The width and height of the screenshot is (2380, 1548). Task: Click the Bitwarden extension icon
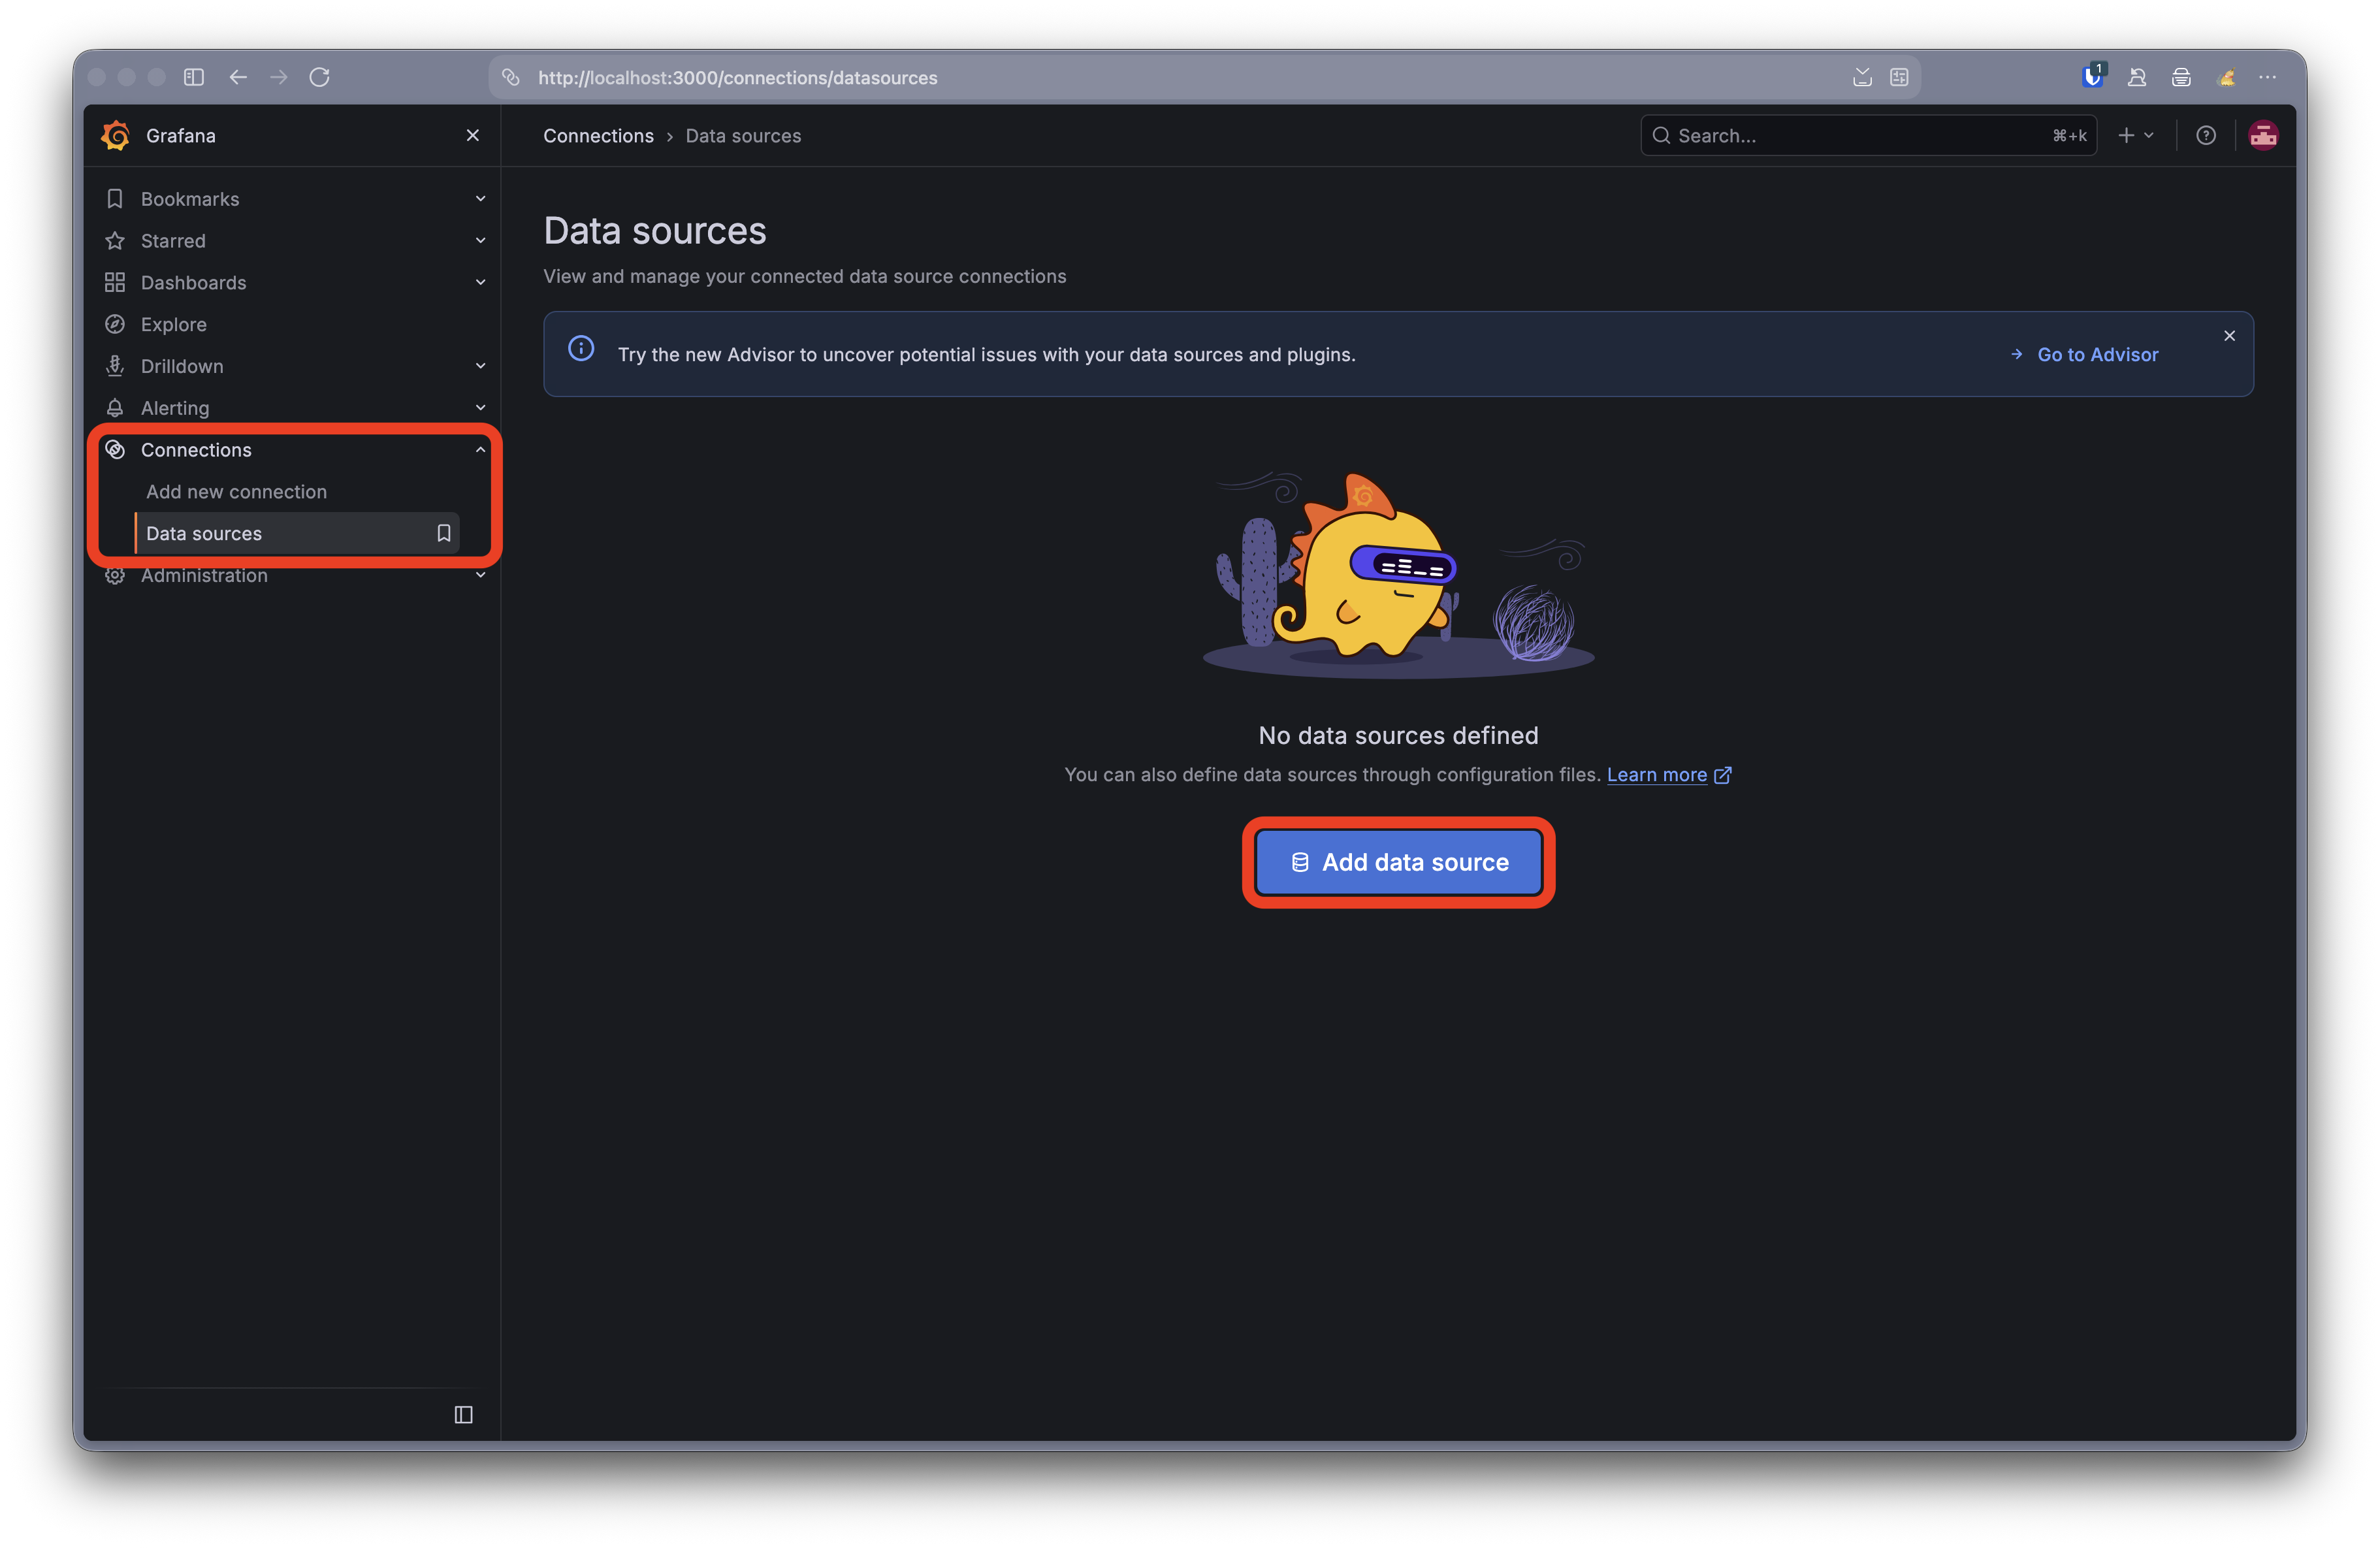[2092, 77]
